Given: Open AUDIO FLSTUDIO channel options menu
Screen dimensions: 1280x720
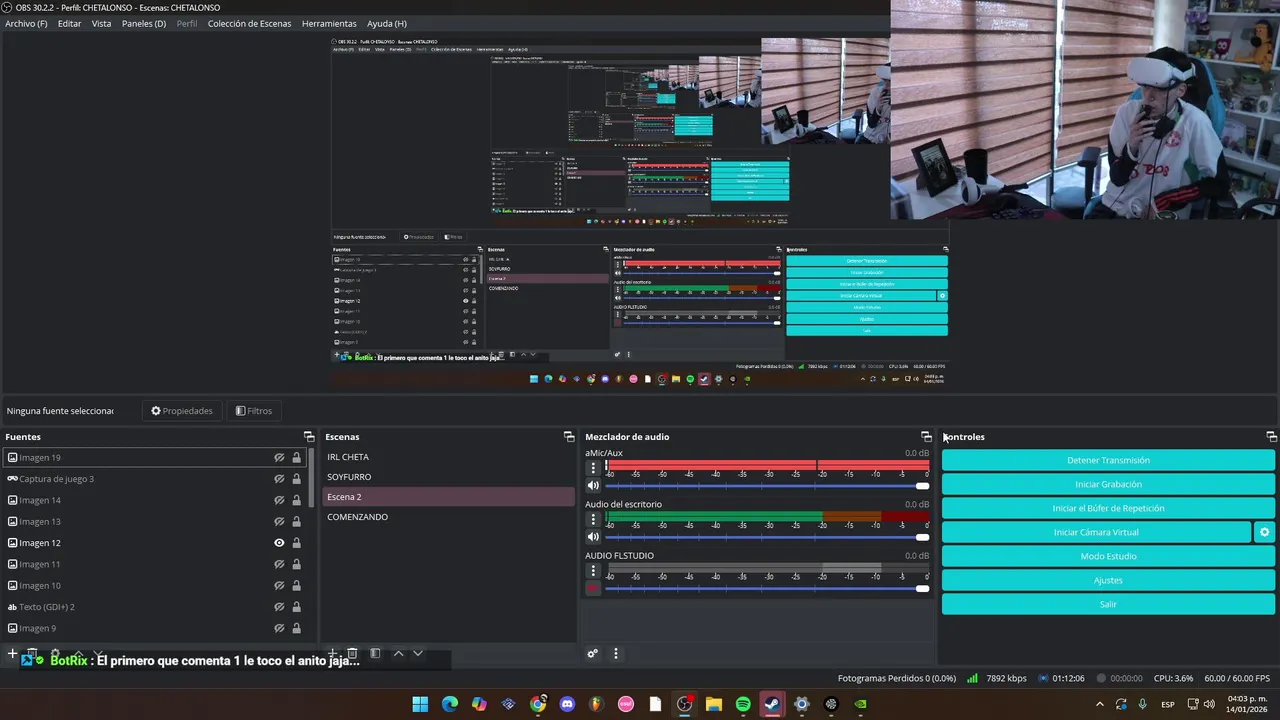Looking at the screenshot, I should pyautogui.click(x=593, y=570).
